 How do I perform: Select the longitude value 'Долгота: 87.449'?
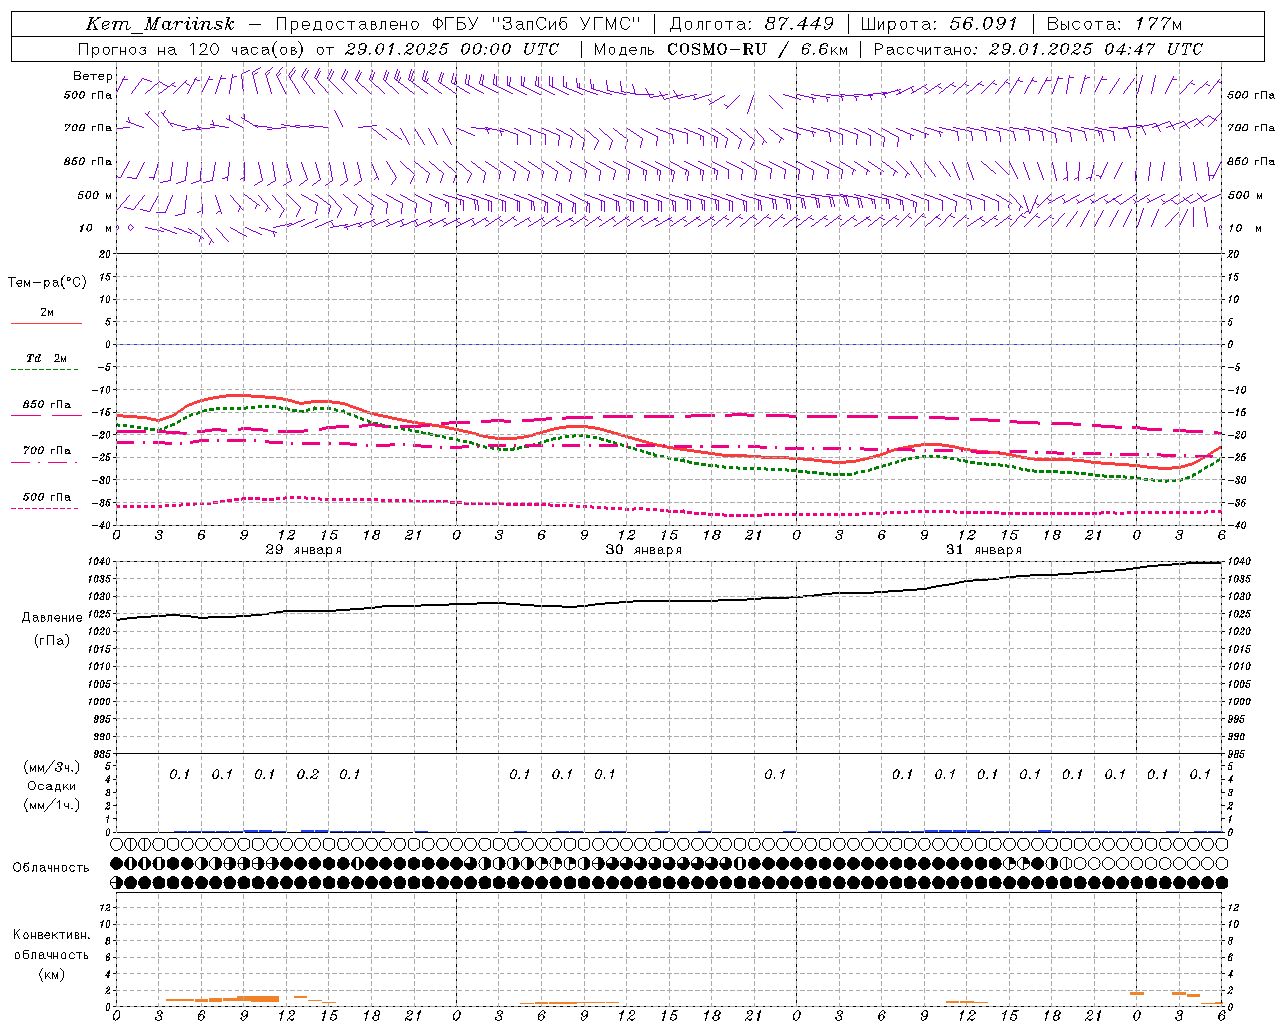tap(752, 24)
